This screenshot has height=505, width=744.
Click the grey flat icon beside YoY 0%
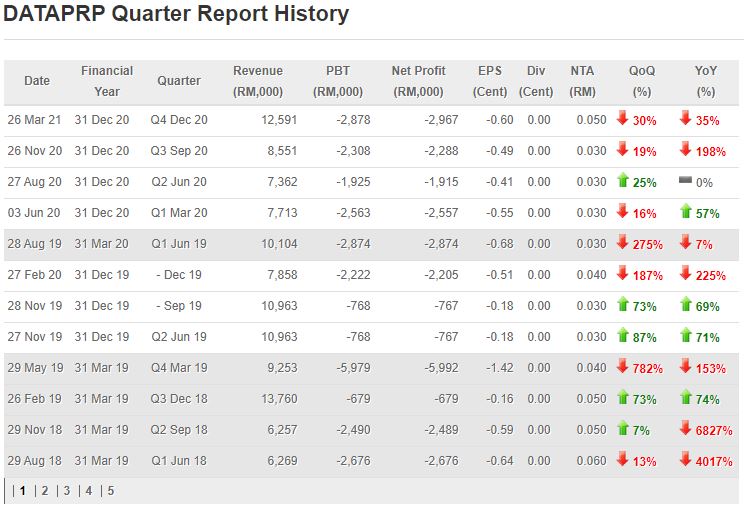685,181
